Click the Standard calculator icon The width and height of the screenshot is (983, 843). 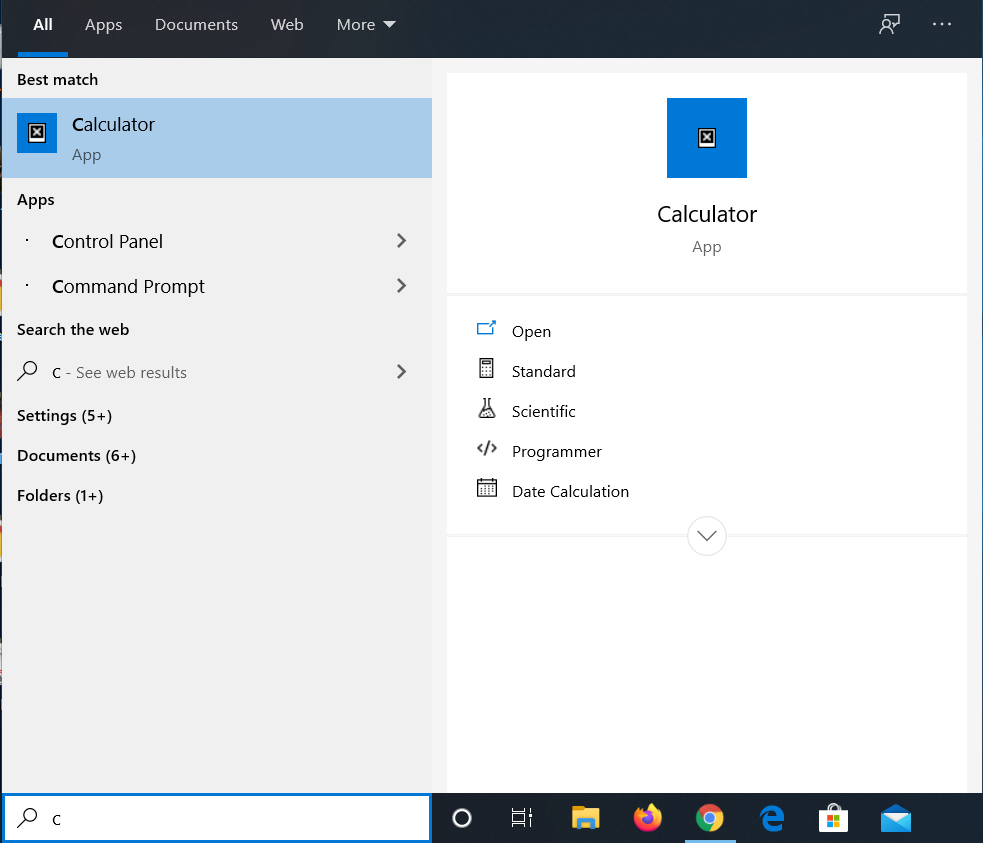(x=486, y=369)
